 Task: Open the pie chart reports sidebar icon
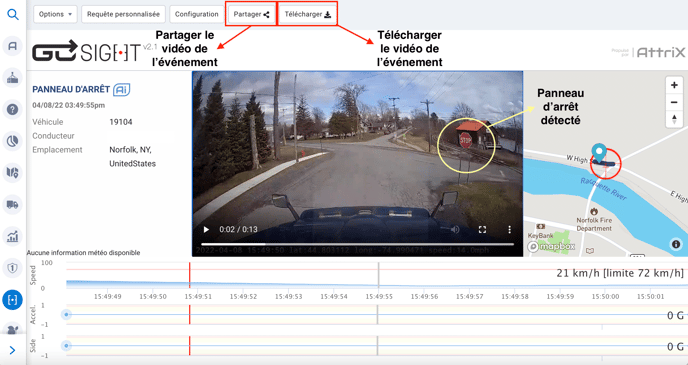pos(13,141)
